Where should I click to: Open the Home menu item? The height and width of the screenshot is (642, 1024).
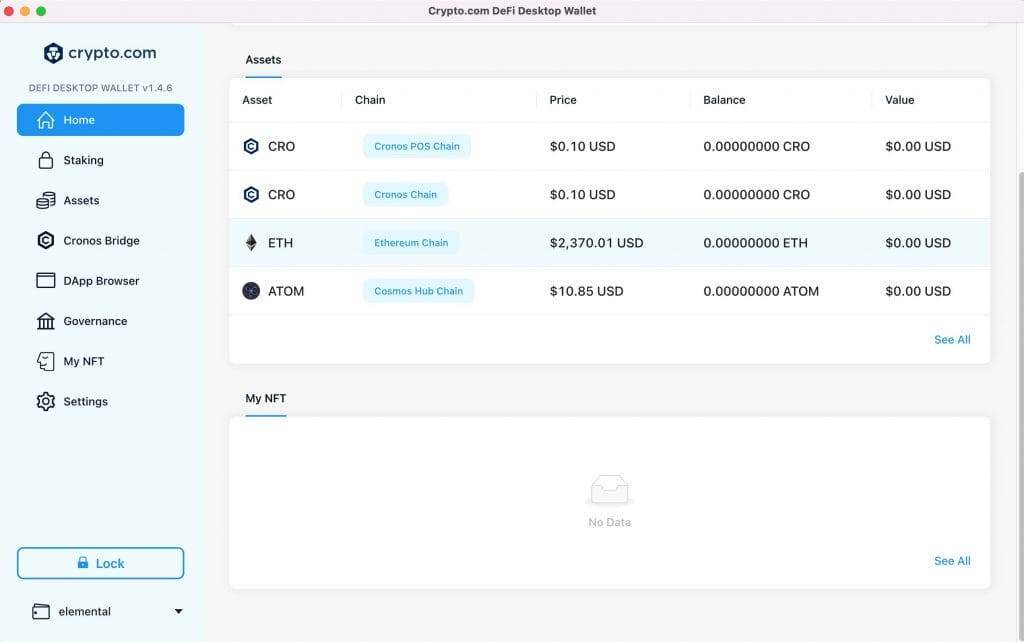tap(101, 120)
